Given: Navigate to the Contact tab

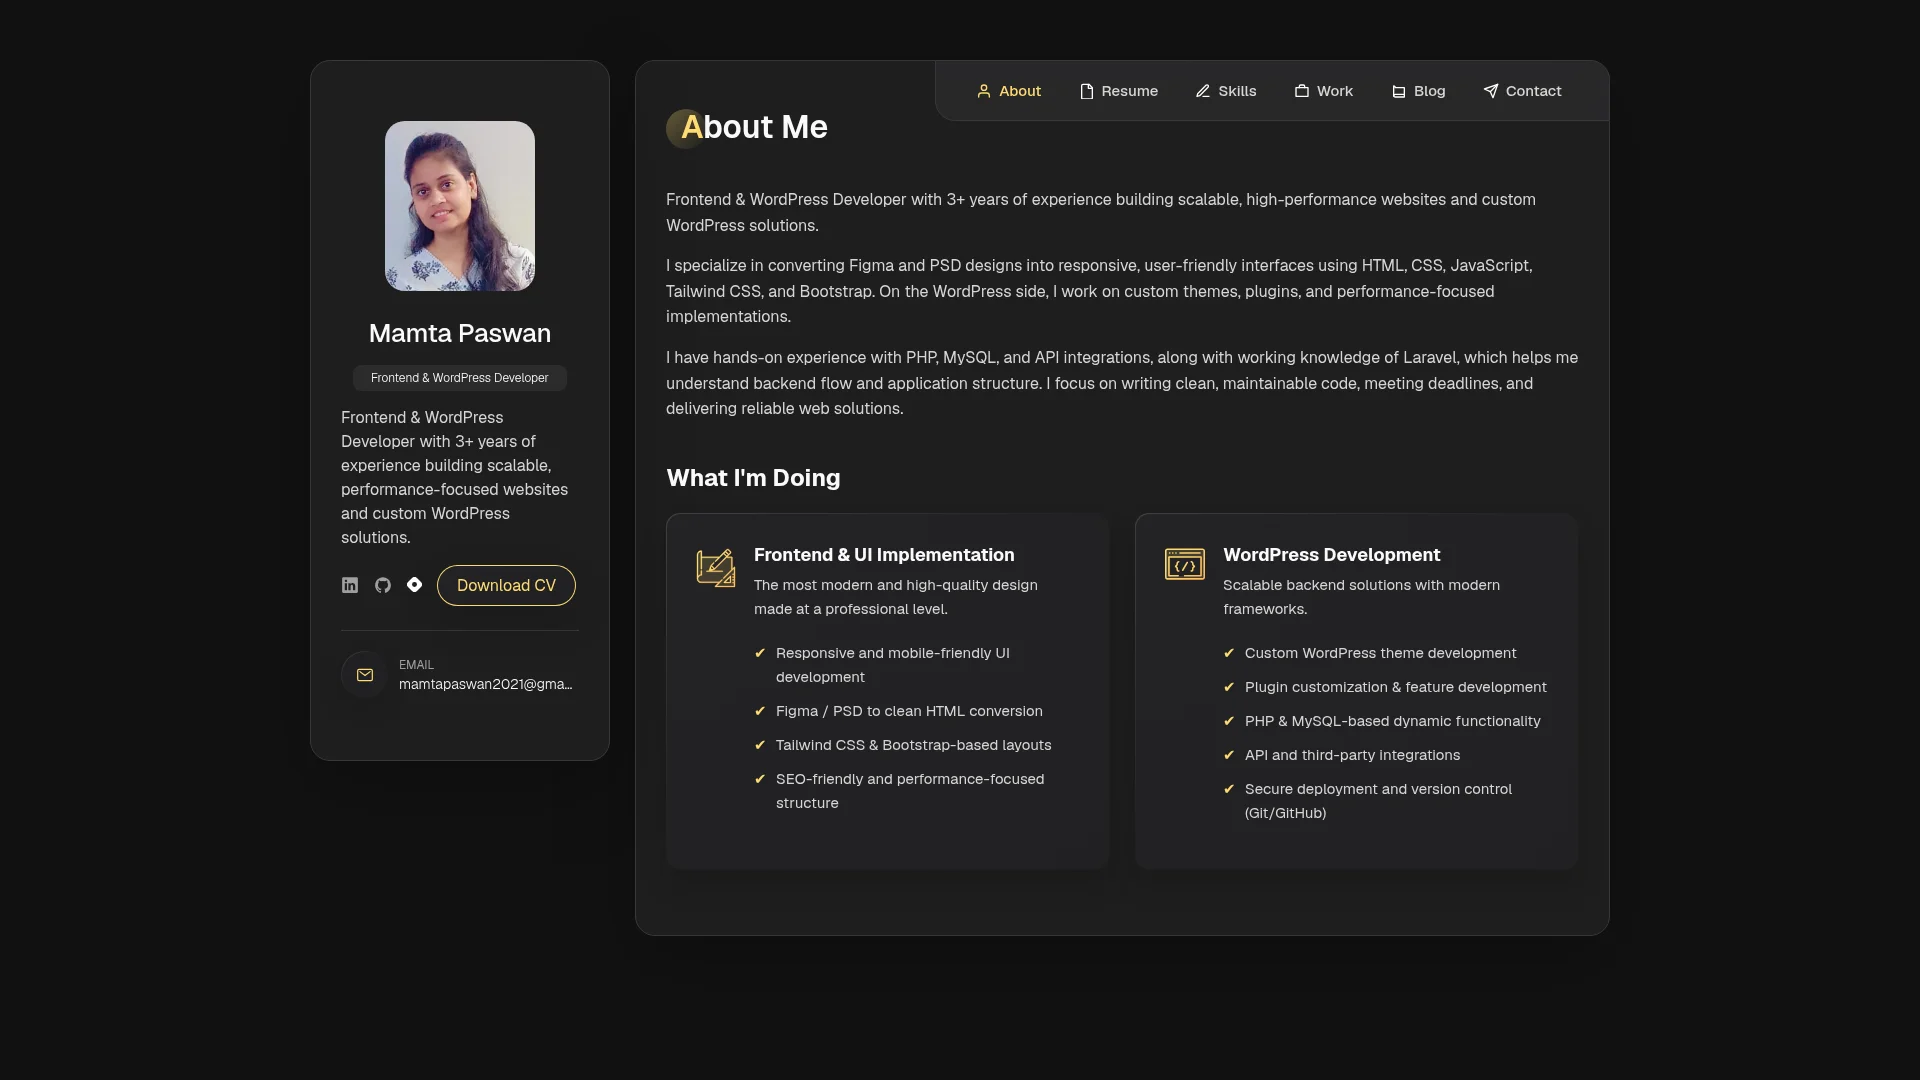Looking at the screenshot, I should coord(1522,91).
